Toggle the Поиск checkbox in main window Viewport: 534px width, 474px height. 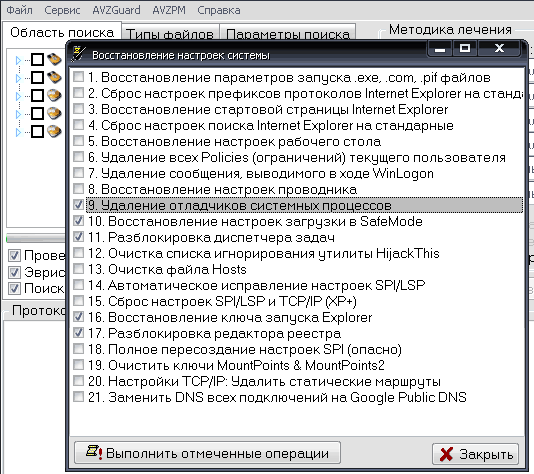pyautogui.click(x=14, y=288)
